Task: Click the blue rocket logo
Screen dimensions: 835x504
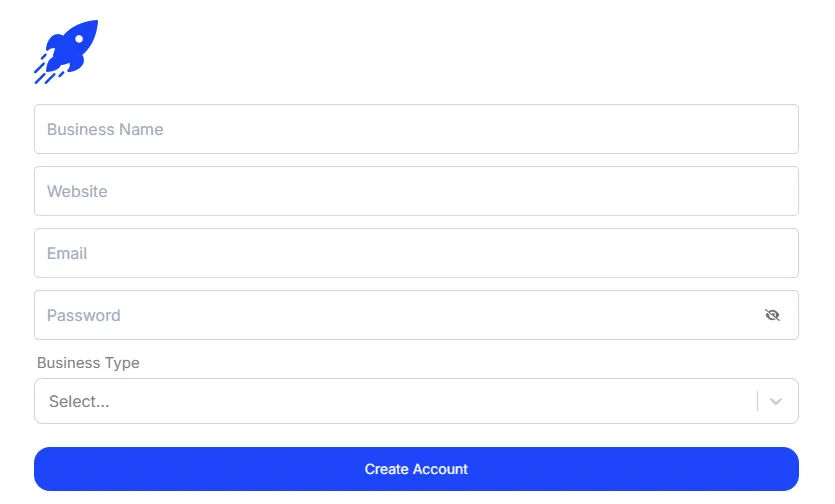Action: (66, 52)
